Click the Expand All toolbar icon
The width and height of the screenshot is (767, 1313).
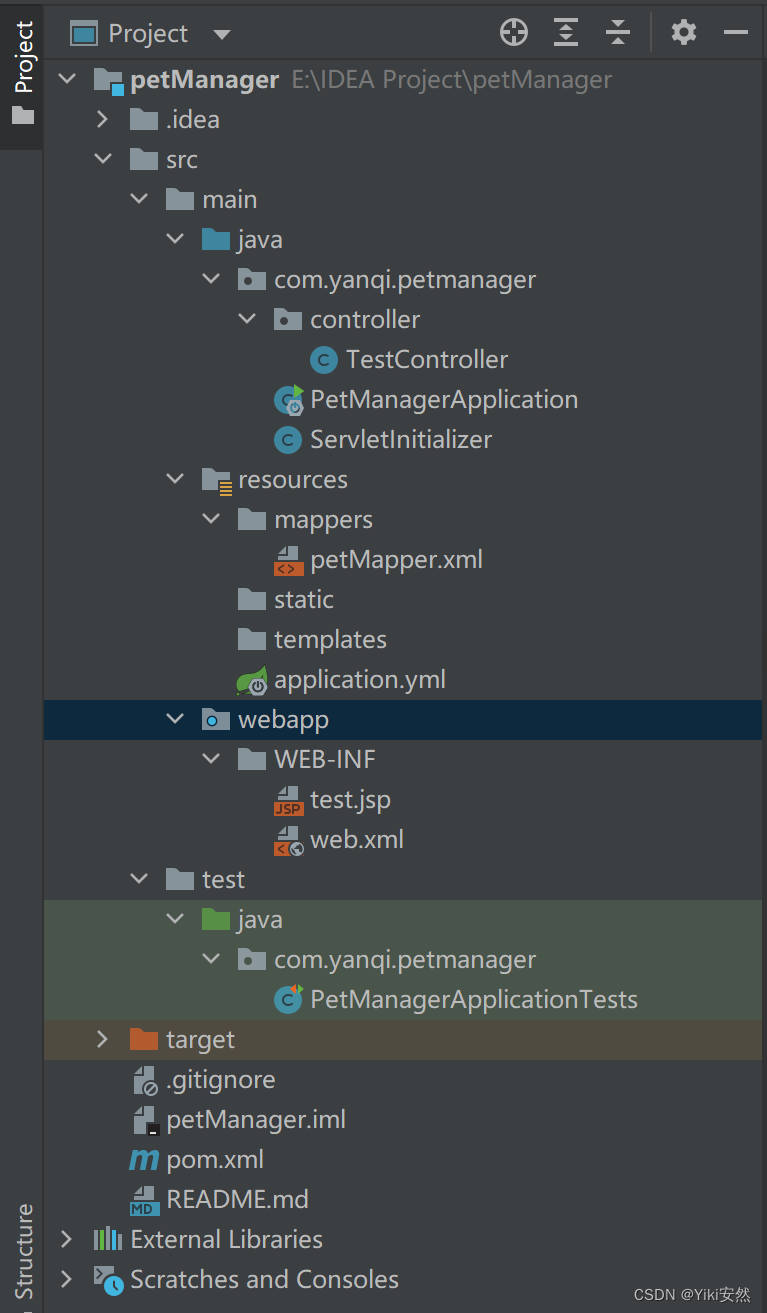coord(566,33)
